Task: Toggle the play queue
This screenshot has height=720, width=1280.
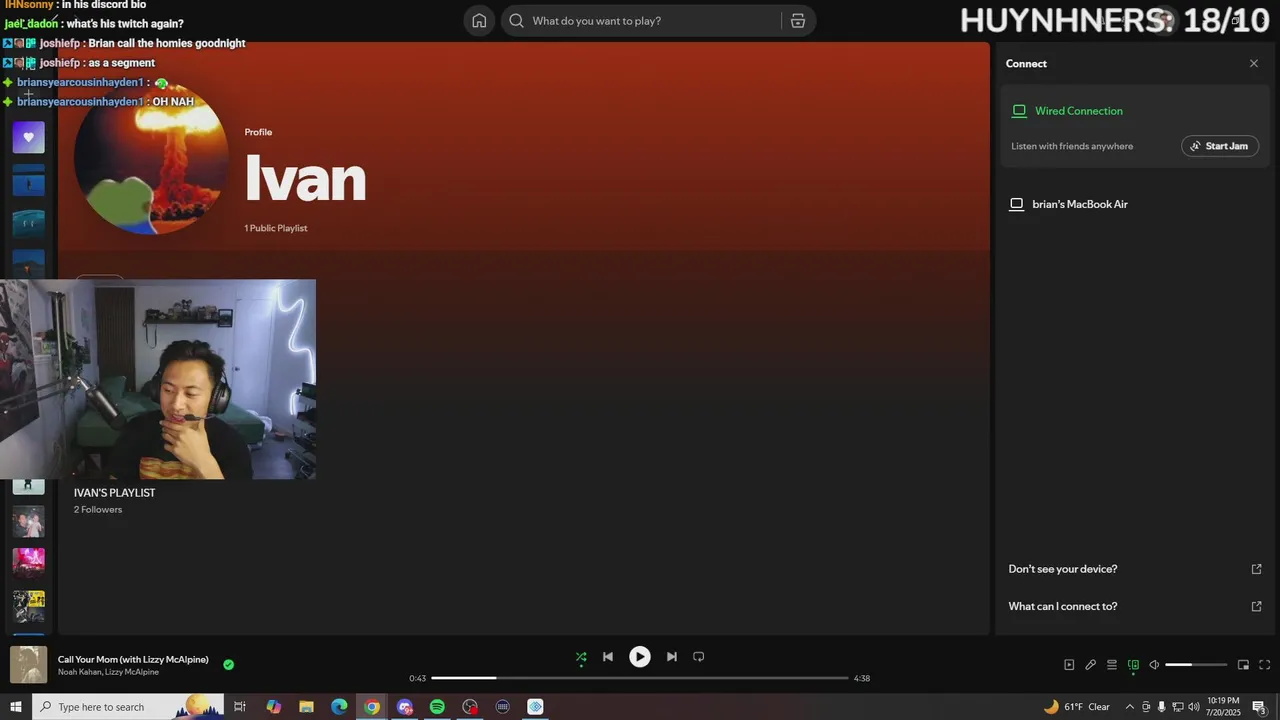Action: coord(1112,665)
